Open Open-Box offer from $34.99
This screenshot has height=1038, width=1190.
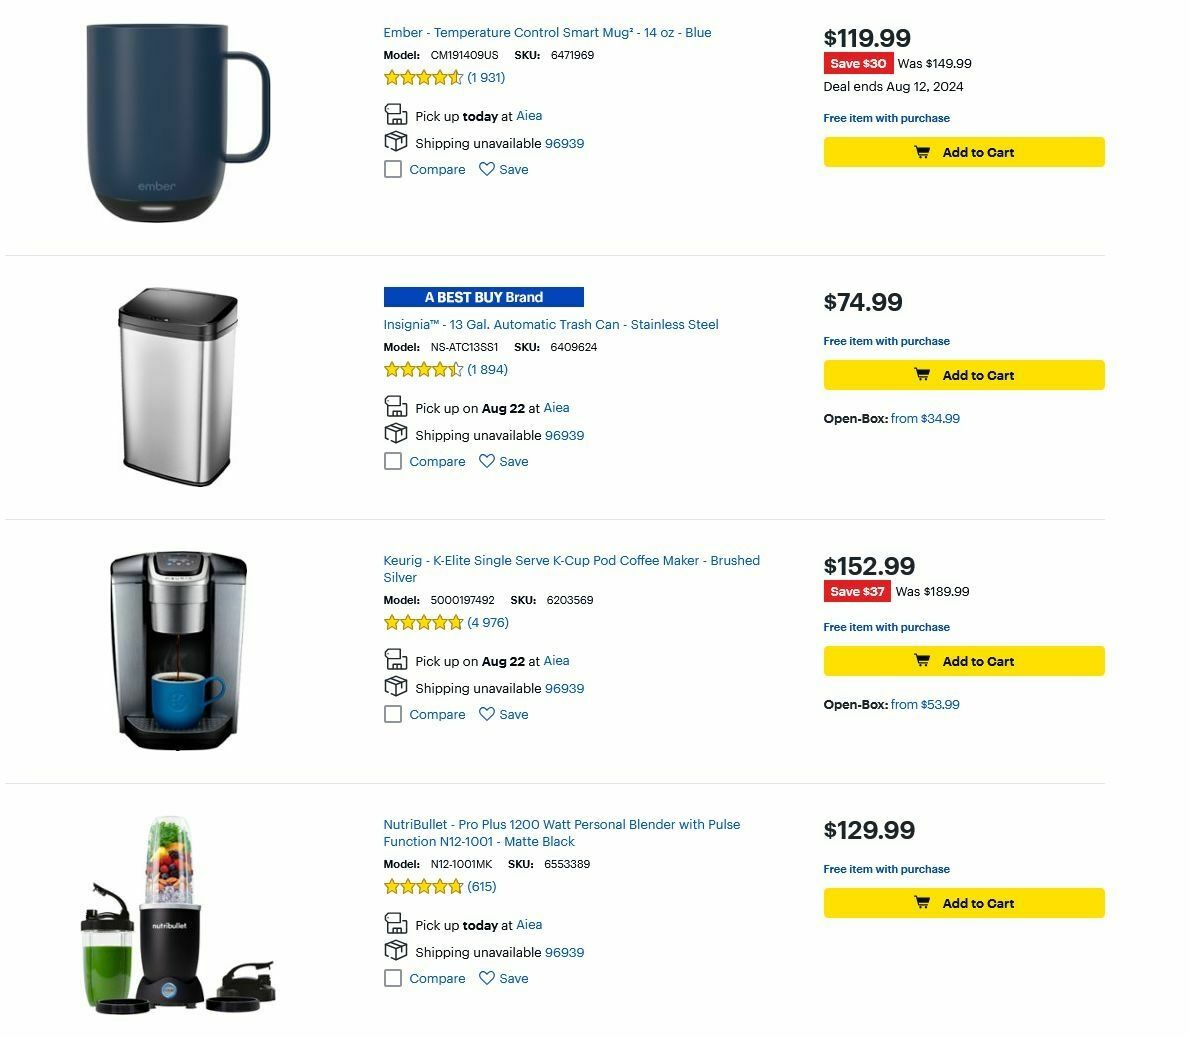tap(925, 418)
